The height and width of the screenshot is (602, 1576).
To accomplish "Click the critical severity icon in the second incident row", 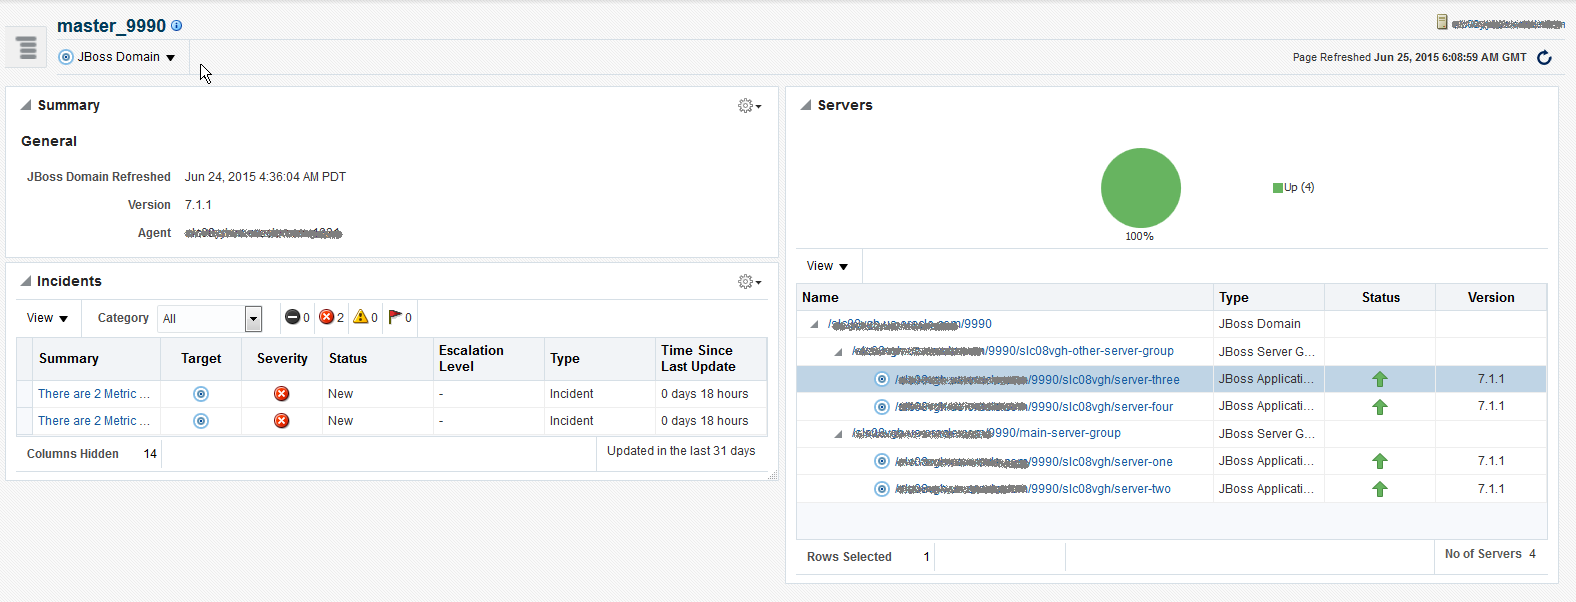I will (282, 421).
